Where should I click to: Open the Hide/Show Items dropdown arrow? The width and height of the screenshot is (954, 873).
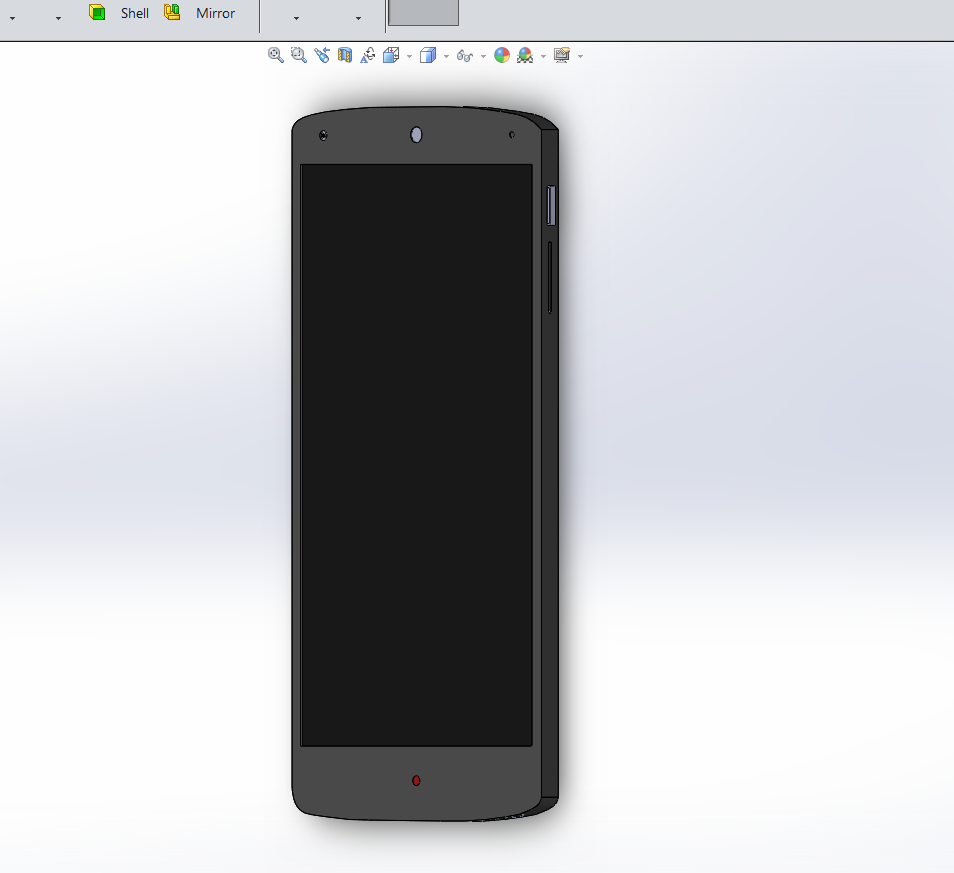(x=483, y=55)
